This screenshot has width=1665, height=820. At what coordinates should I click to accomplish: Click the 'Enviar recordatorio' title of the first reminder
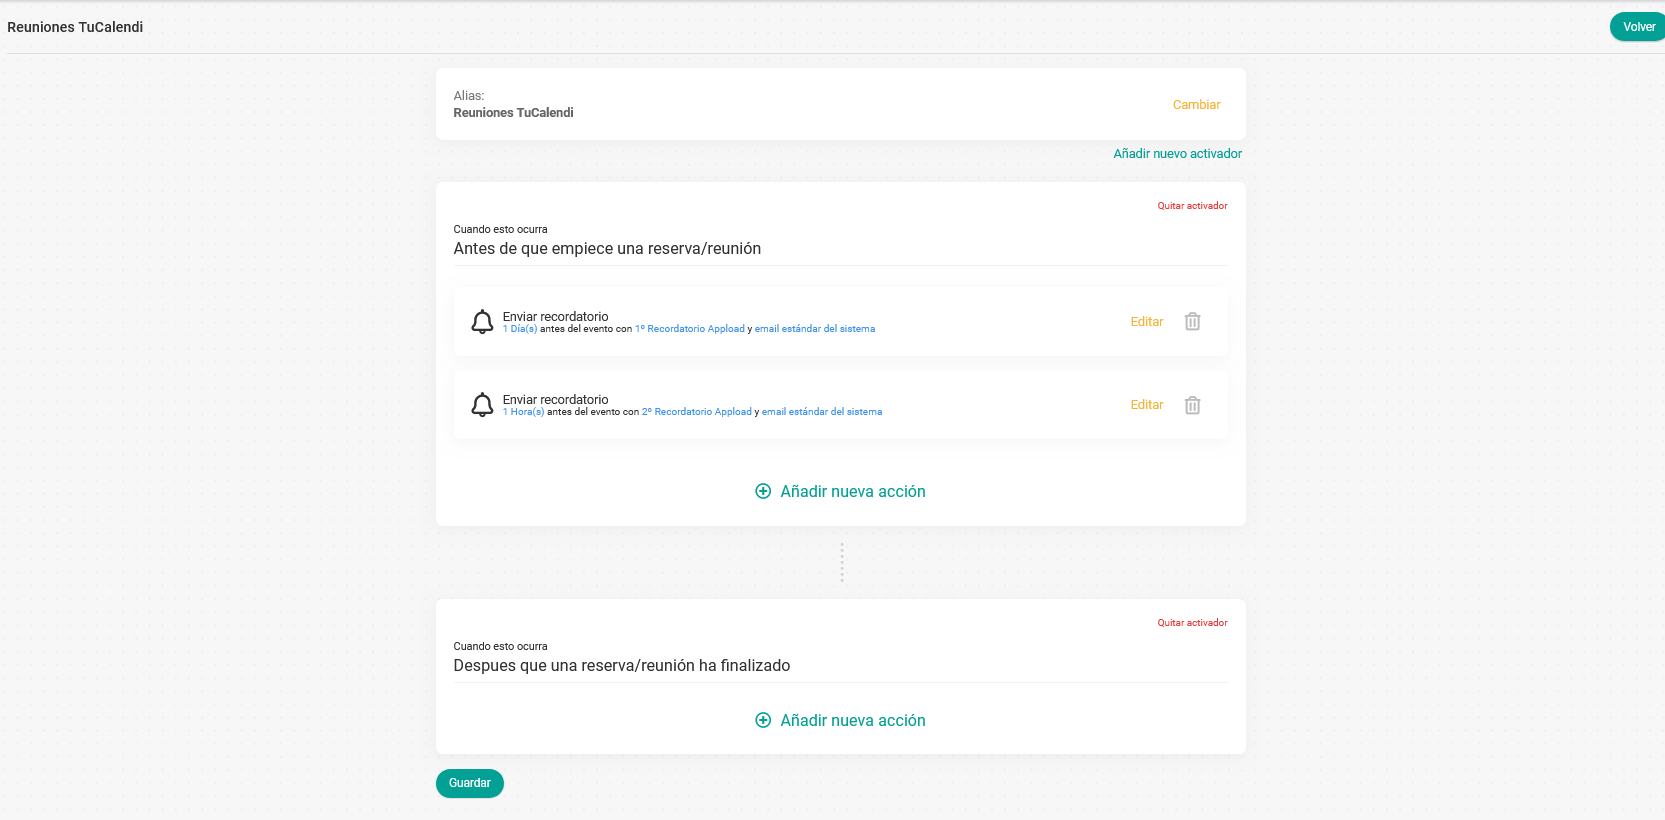tap(555, 316)
